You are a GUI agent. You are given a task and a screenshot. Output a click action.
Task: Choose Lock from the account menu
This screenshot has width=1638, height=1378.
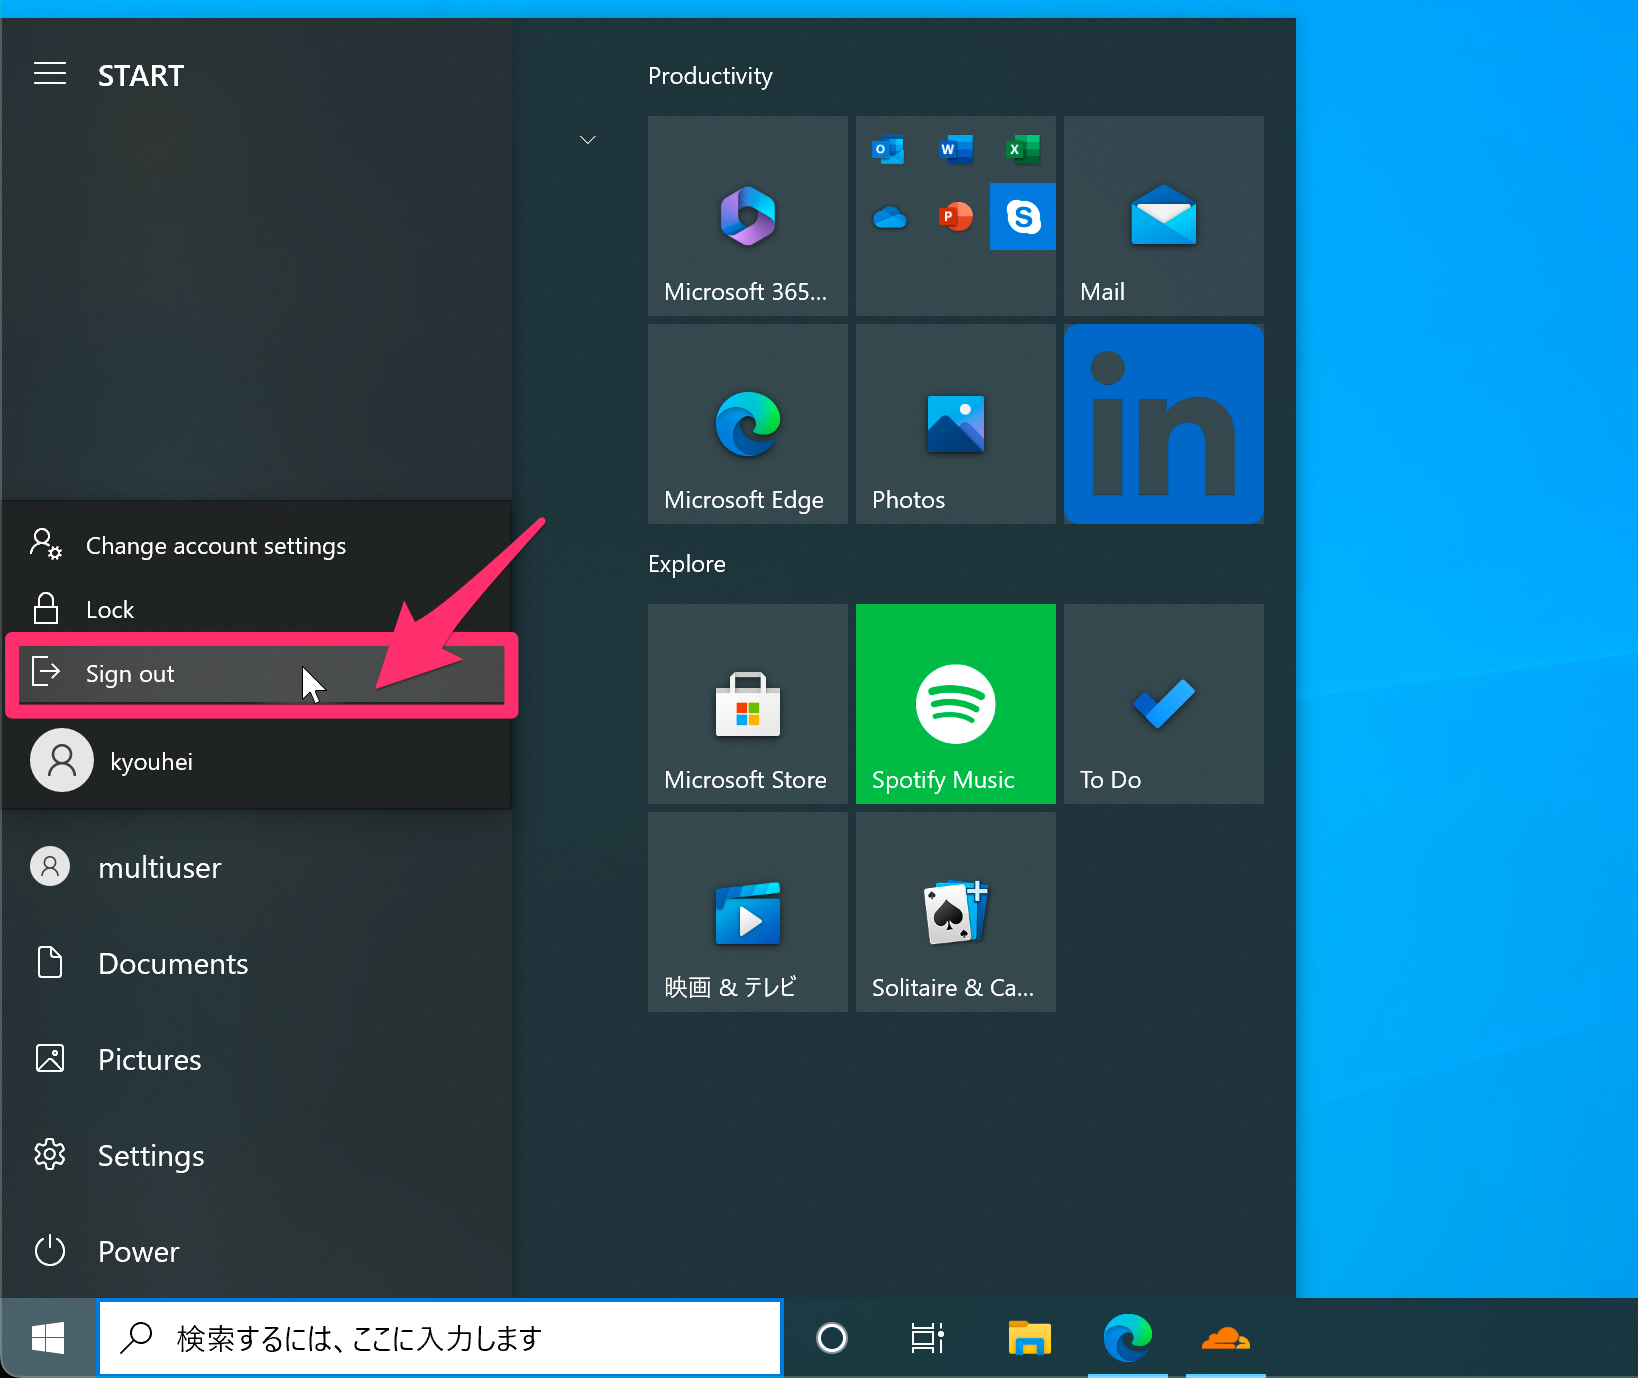point(257,610)
